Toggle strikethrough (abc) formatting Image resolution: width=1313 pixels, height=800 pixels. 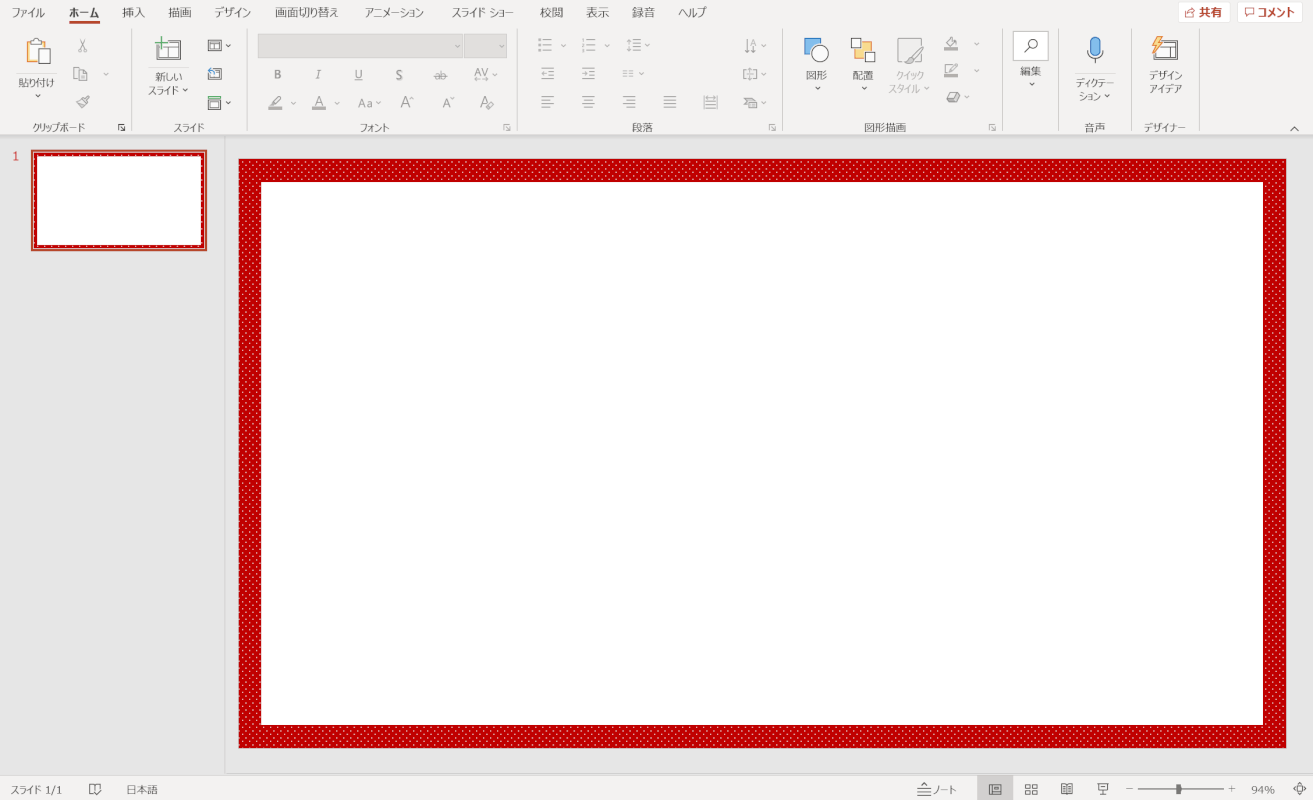pos(440,75)
